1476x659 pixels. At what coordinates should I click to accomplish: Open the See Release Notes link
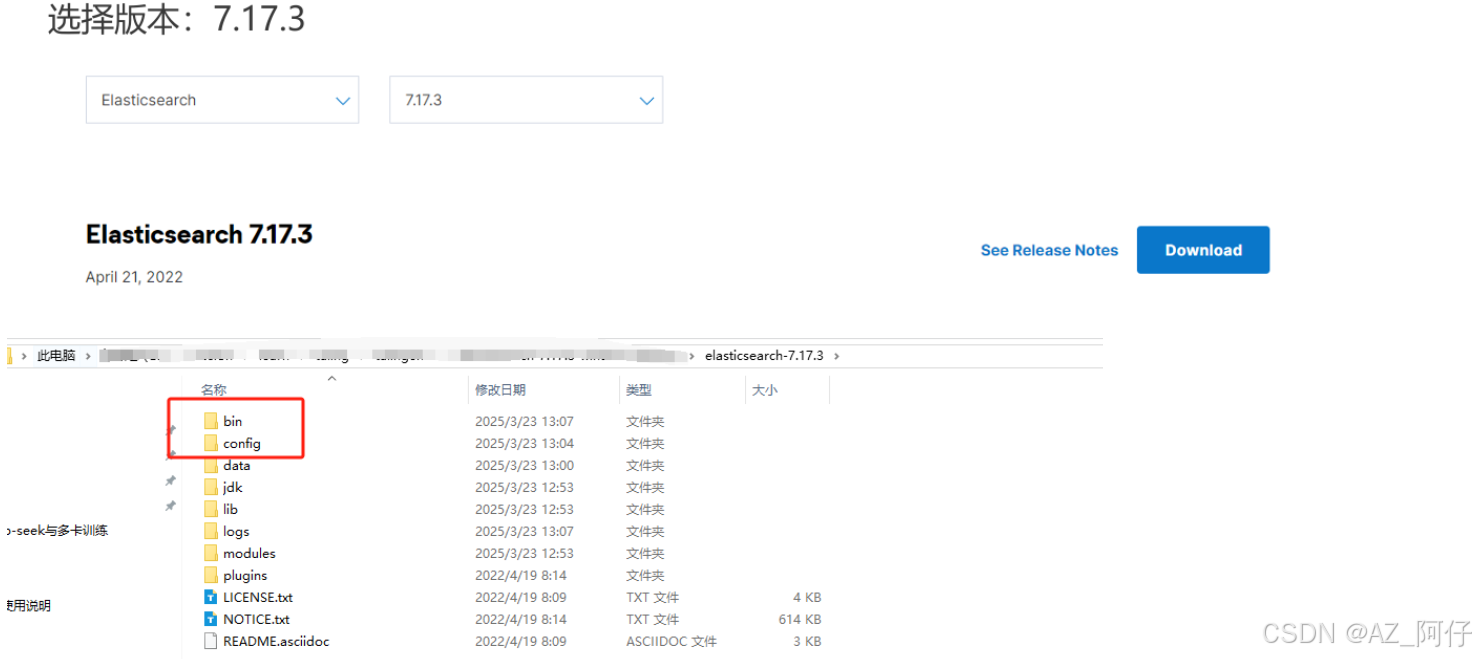[x=1049, y=250]
